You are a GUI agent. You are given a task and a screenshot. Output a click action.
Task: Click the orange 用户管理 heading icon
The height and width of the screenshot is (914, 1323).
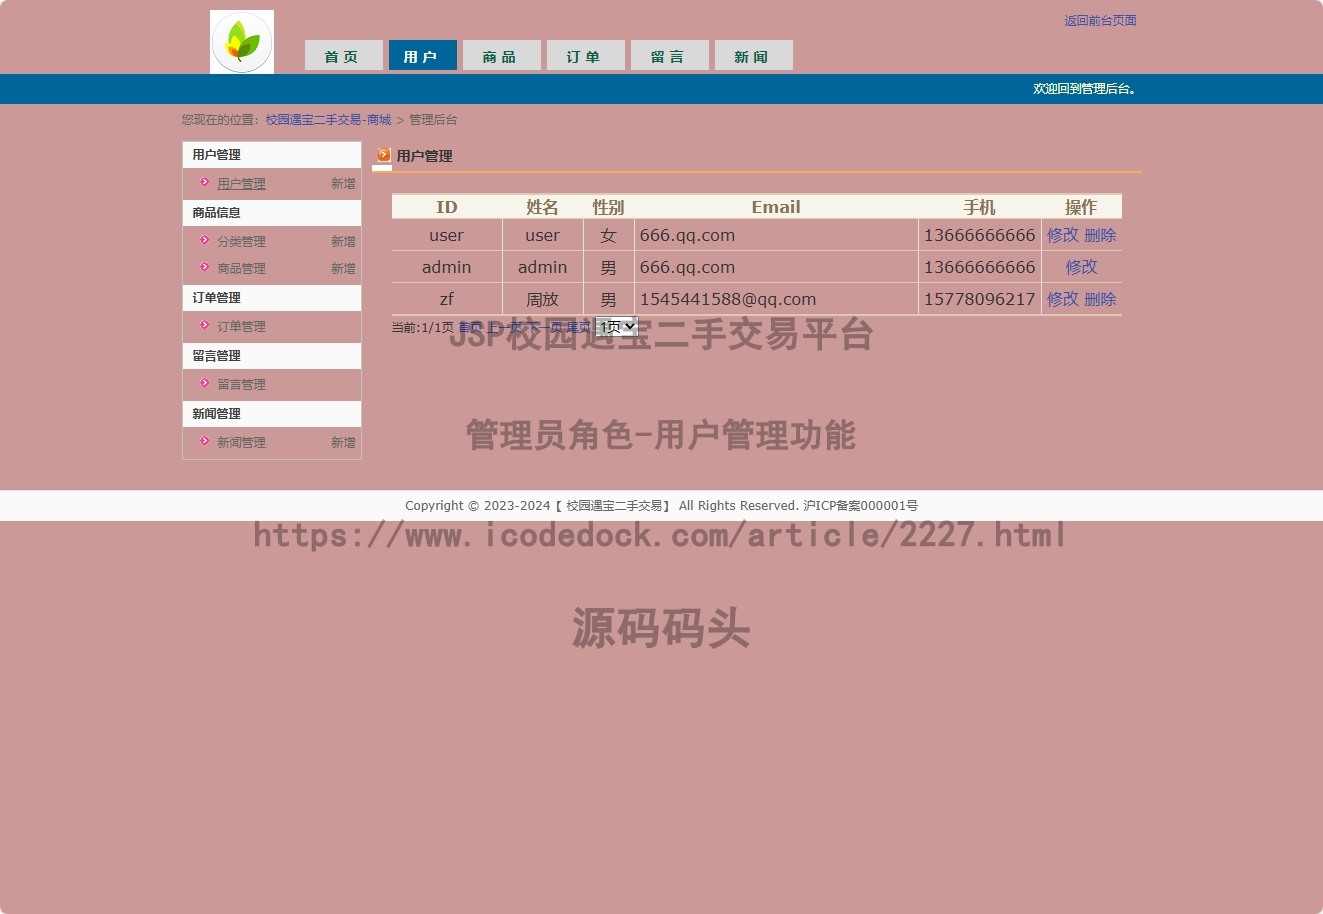384,155
